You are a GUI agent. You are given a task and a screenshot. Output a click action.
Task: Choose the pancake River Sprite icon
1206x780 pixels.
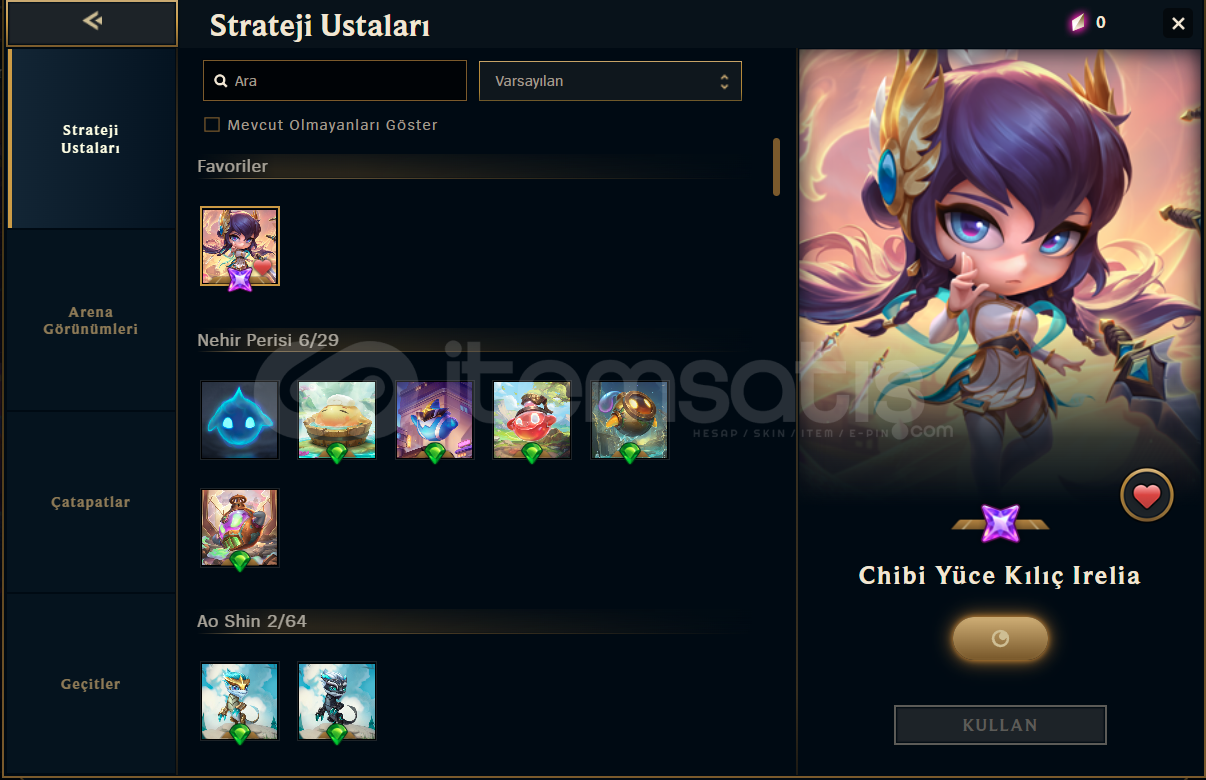click(x=337, y=420)
